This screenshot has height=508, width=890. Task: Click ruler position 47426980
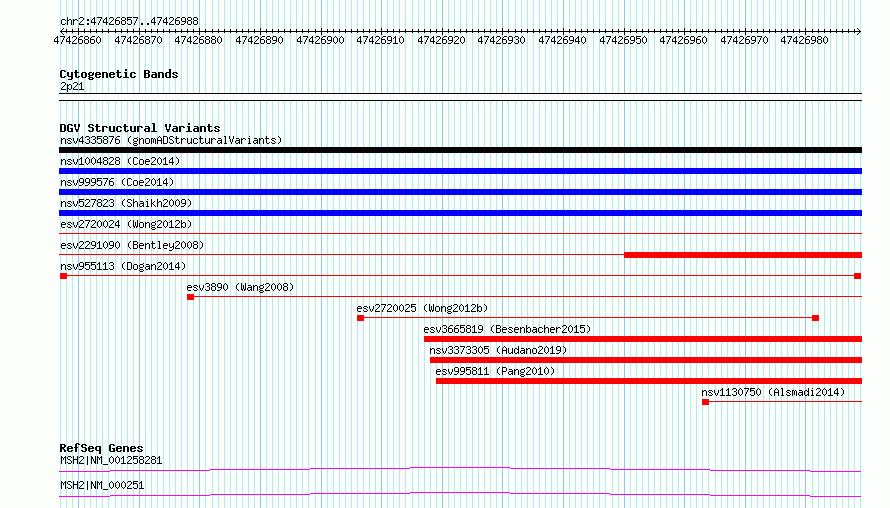pos(805,40)
